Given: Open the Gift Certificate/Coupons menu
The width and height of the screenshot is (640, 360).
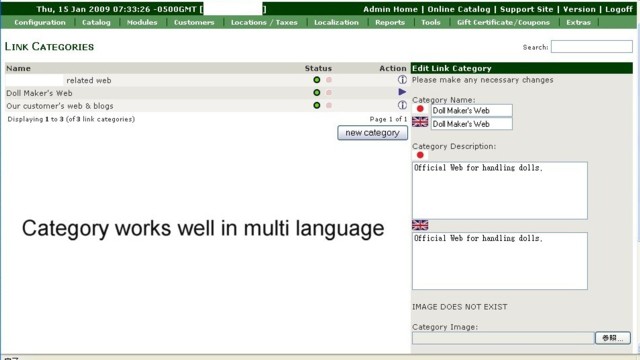Looking at the screenshot, I should coord(503,22).
